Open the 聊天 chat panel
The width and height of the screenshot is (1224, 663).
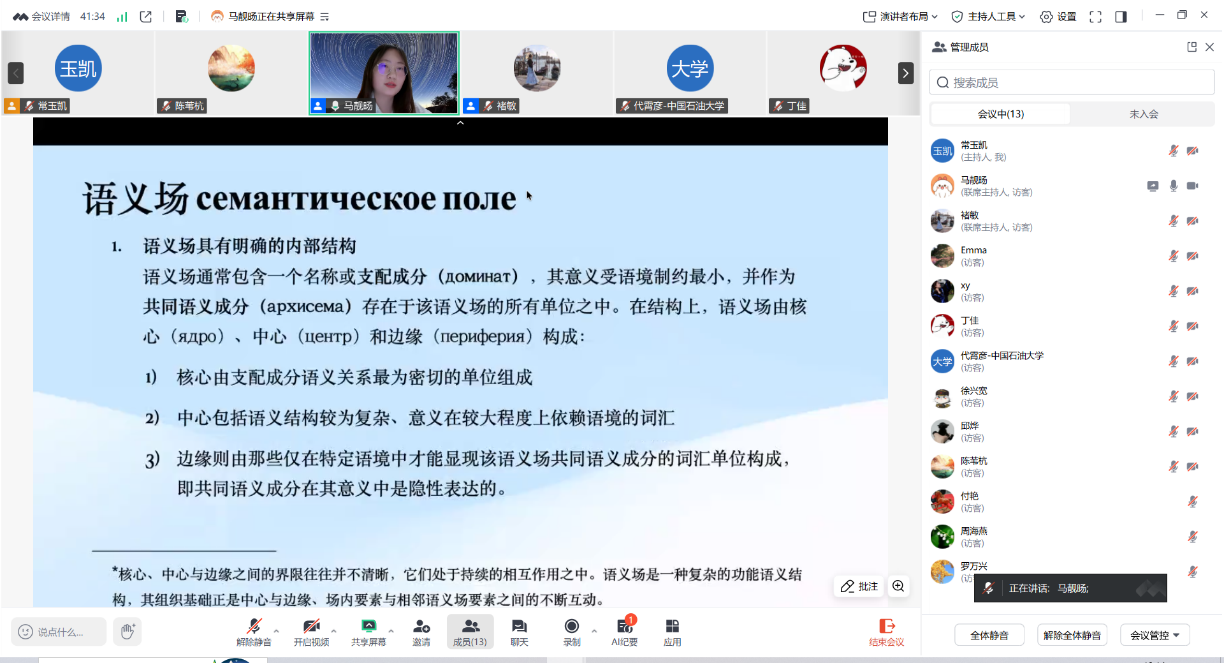coord(519,627)
